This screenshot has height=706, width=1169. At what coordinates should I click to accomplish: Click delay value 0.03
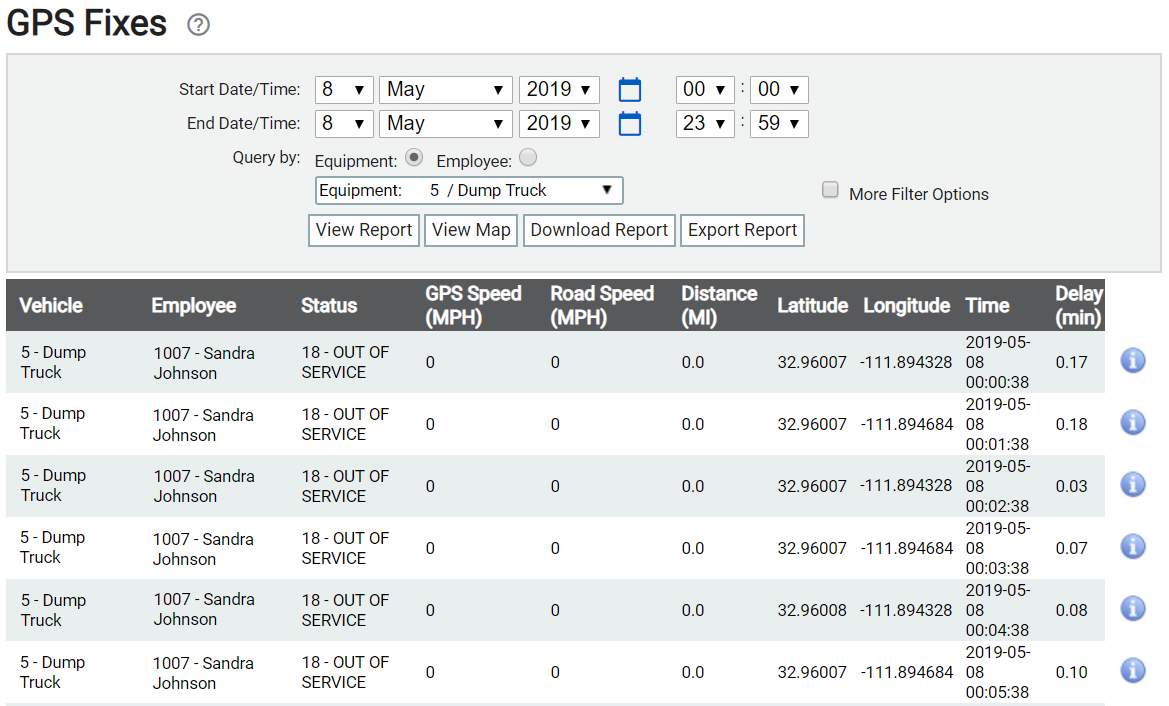click(x=1071, y=486)
